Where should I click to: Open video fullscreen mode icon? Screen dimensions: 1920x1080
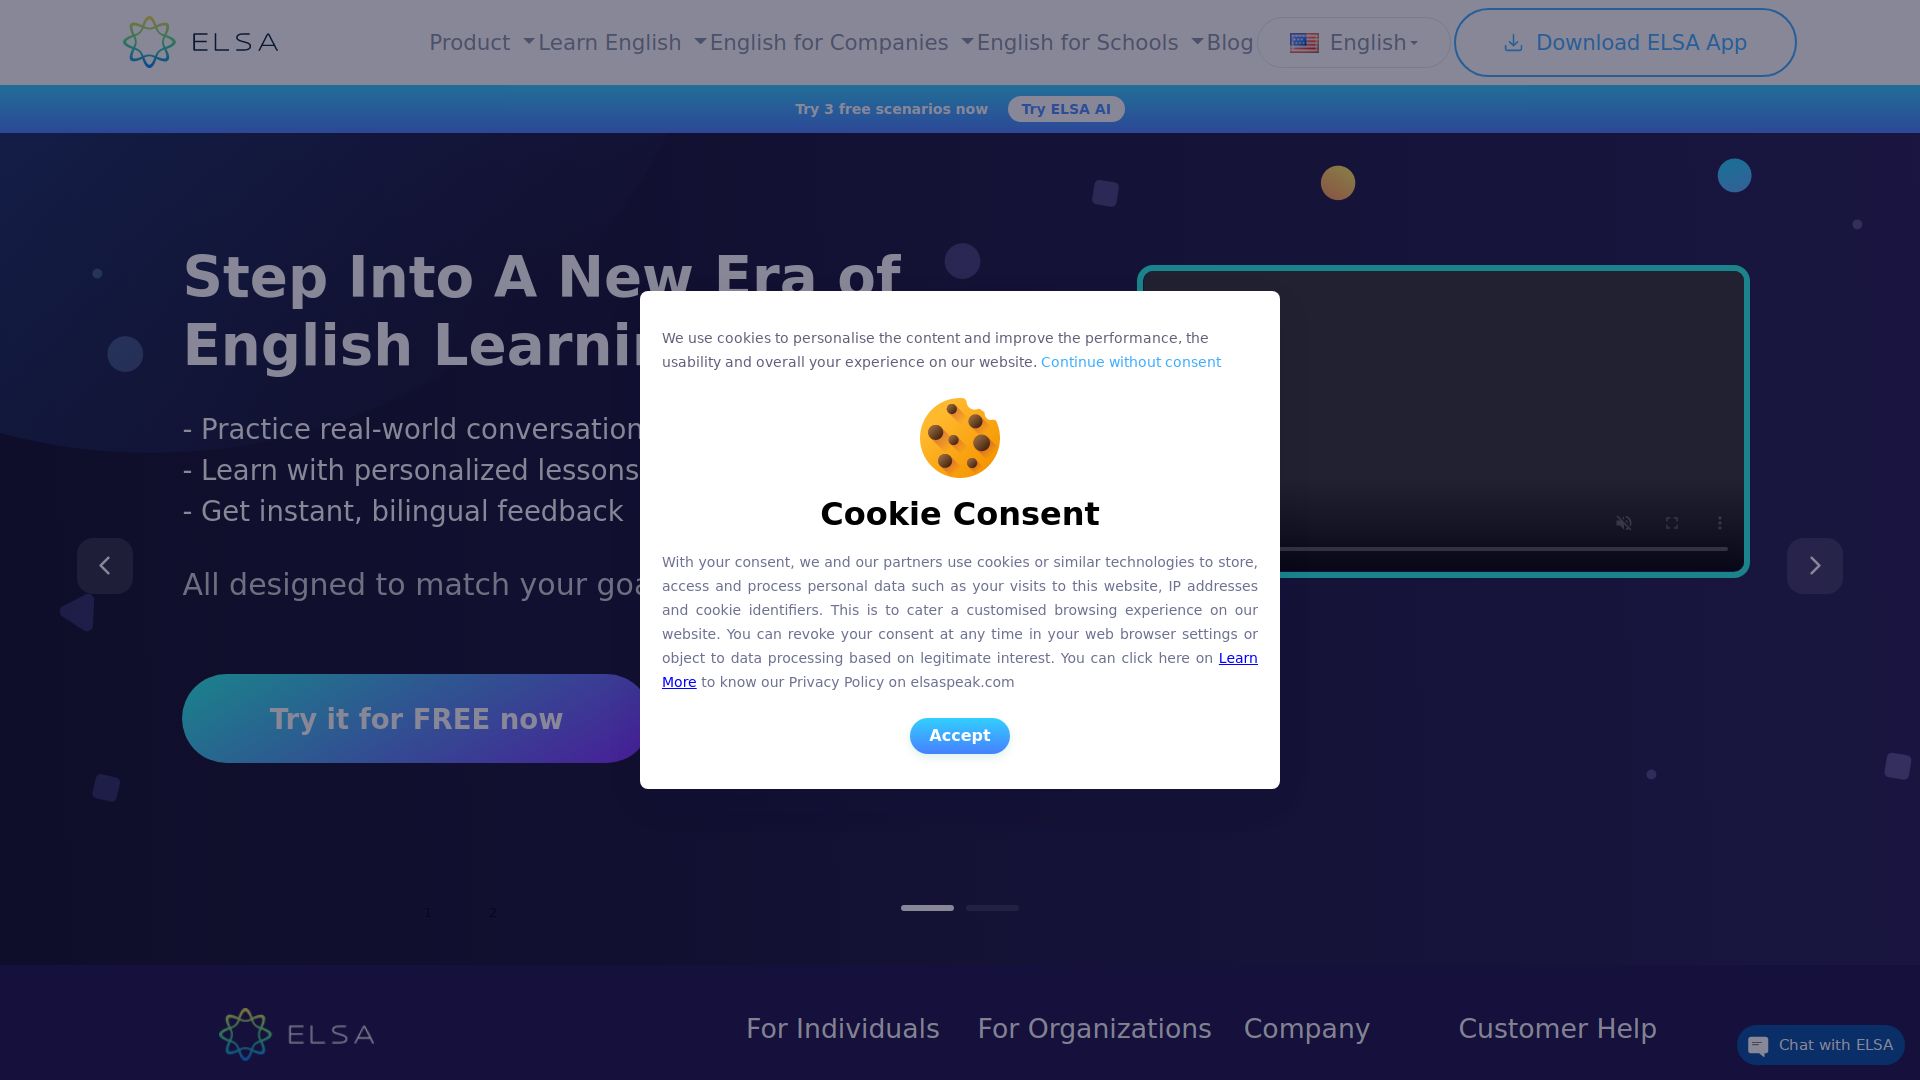point(1672,523)
